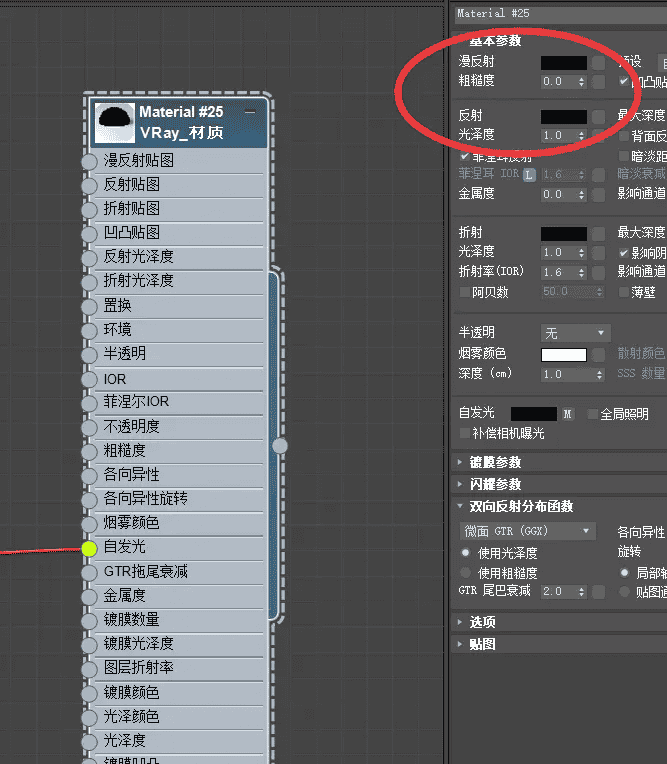Click the map slot button next to 折射
Screen dimensions: 667x764
[598, 233]
